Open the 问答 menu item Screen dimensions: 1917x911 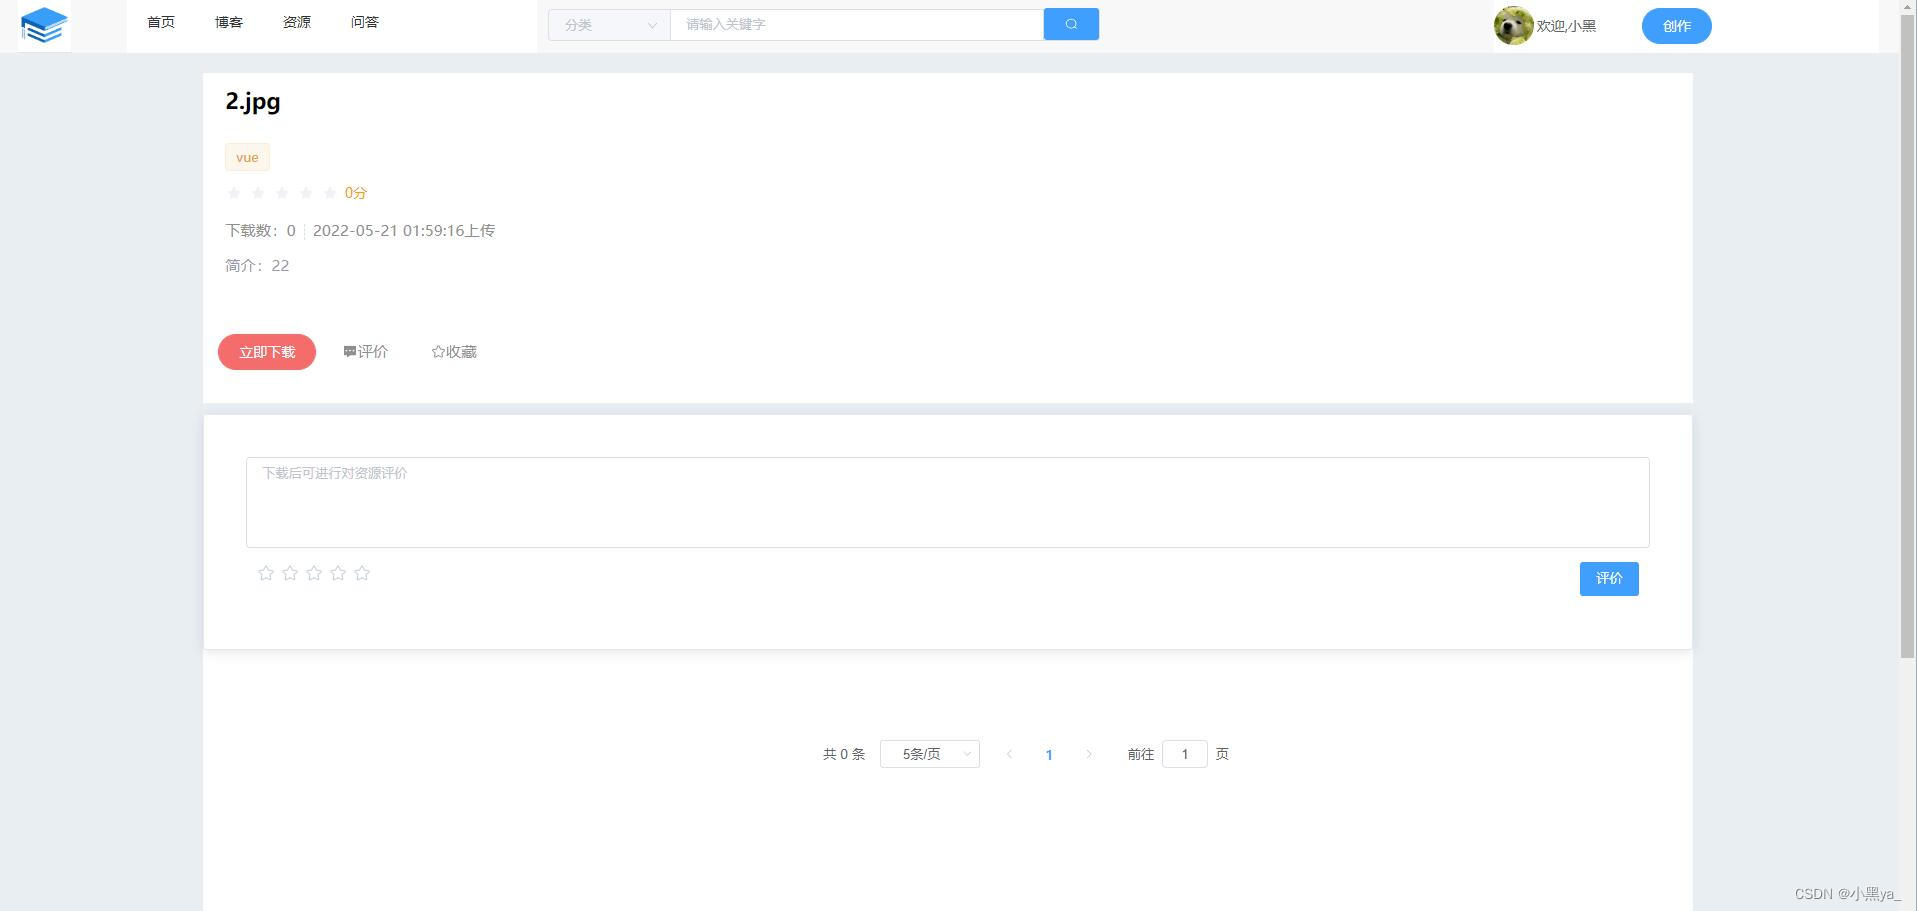click(365, 22)
